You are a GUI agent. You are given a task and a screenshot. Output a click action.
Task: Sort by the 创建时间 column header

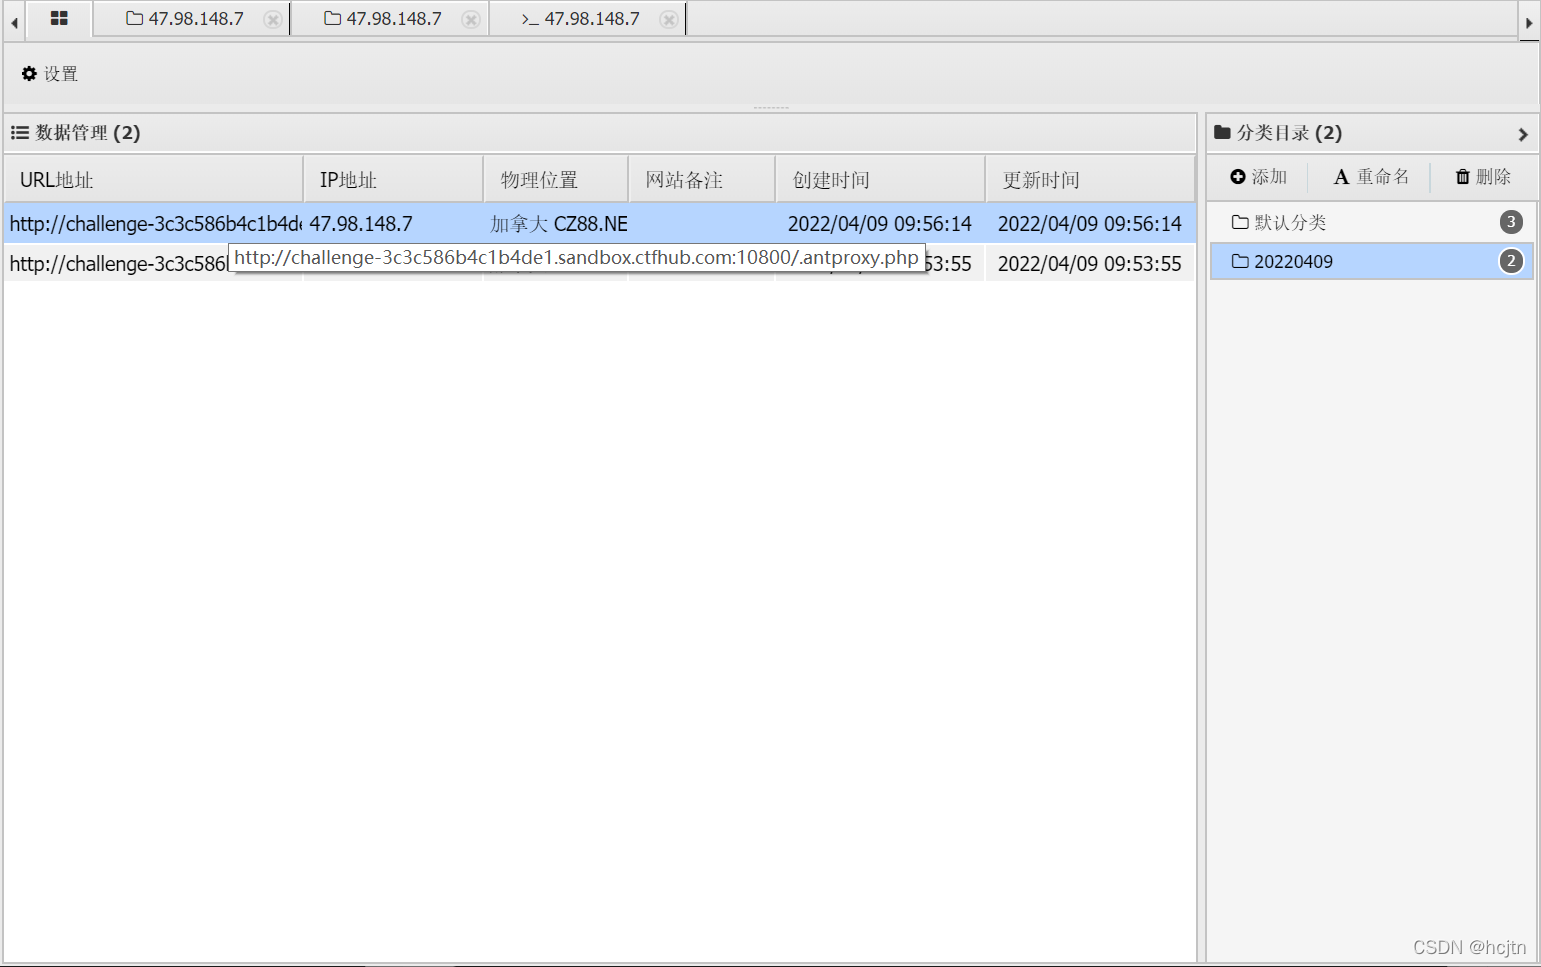[x=881, y=180]
